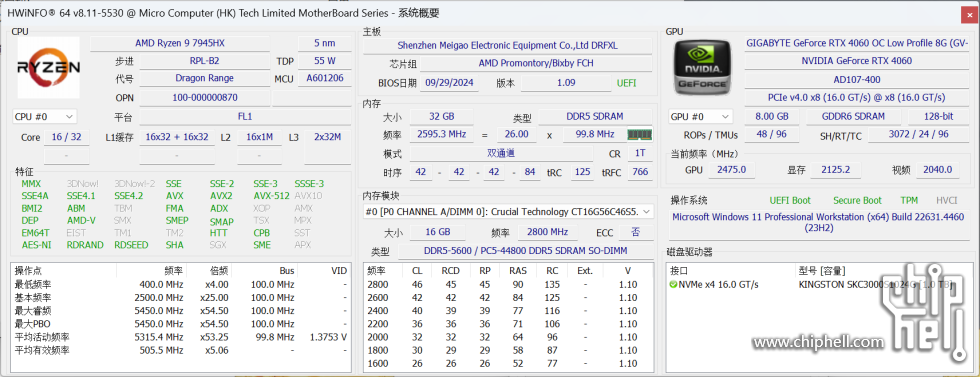
Task: Click the GDDR6 SDRAM memory type field
Action: pos(853,116)
